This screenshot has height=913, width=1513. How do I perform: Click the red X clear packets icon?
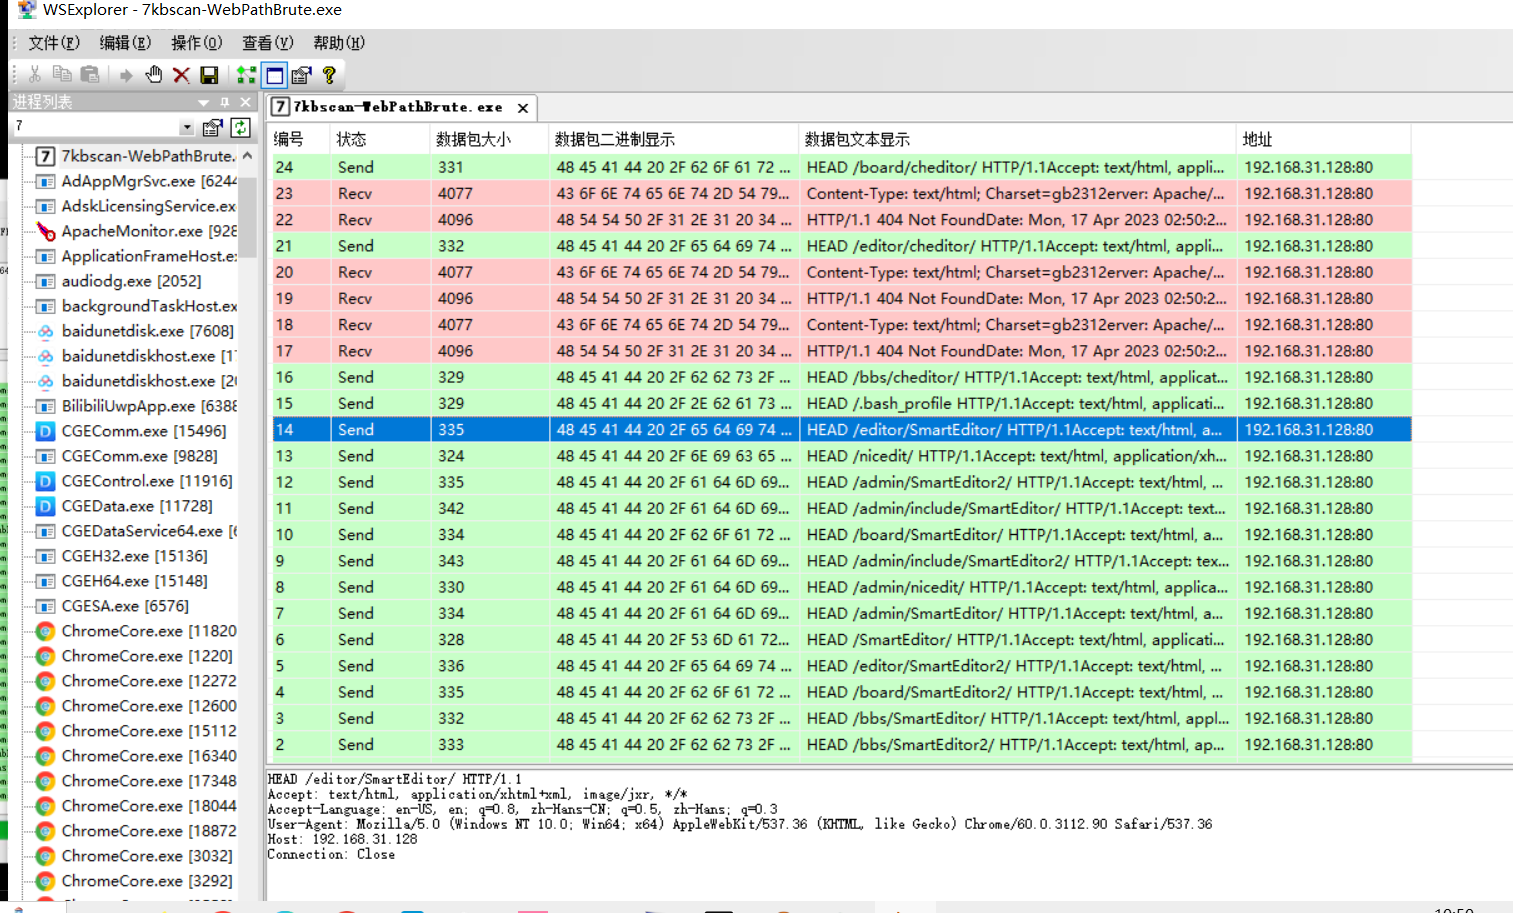coord(181,75)
